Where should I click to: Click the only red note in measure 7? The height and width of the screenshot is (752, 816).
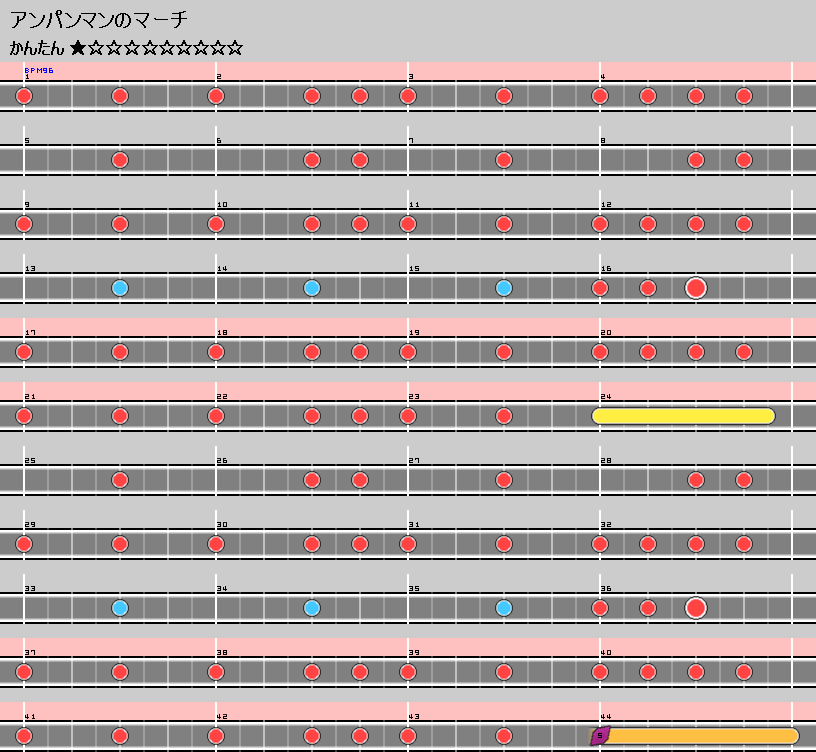[x=504, y=160]
